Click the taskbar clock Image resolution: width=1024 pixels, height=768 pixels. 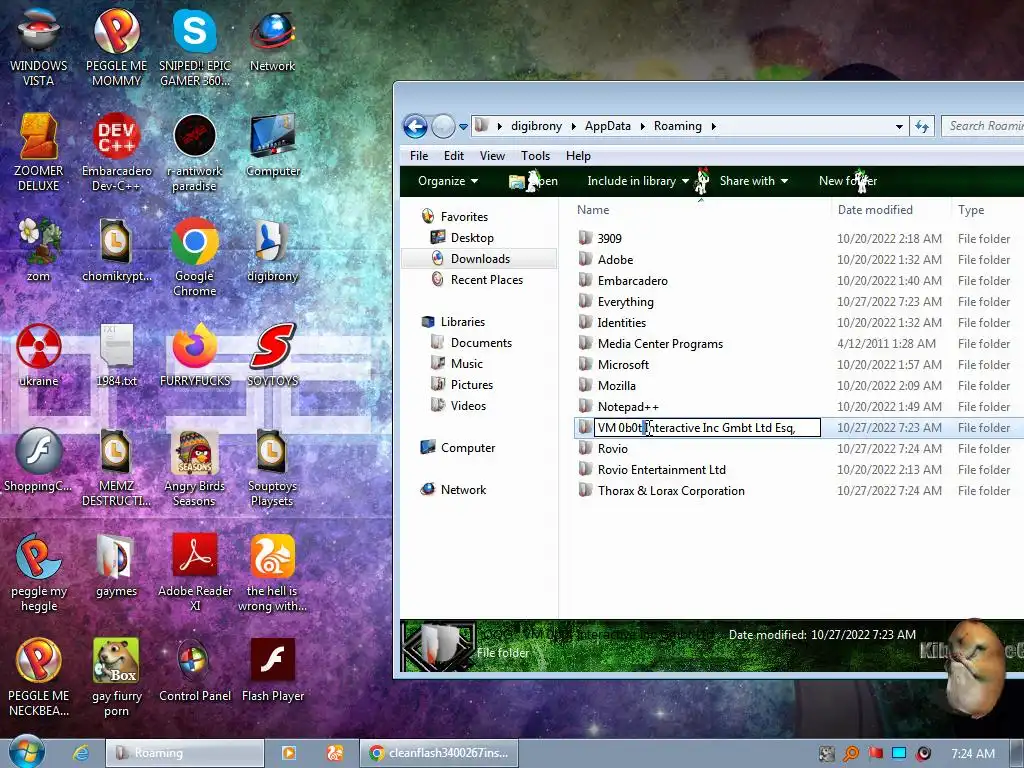point(972,754)
